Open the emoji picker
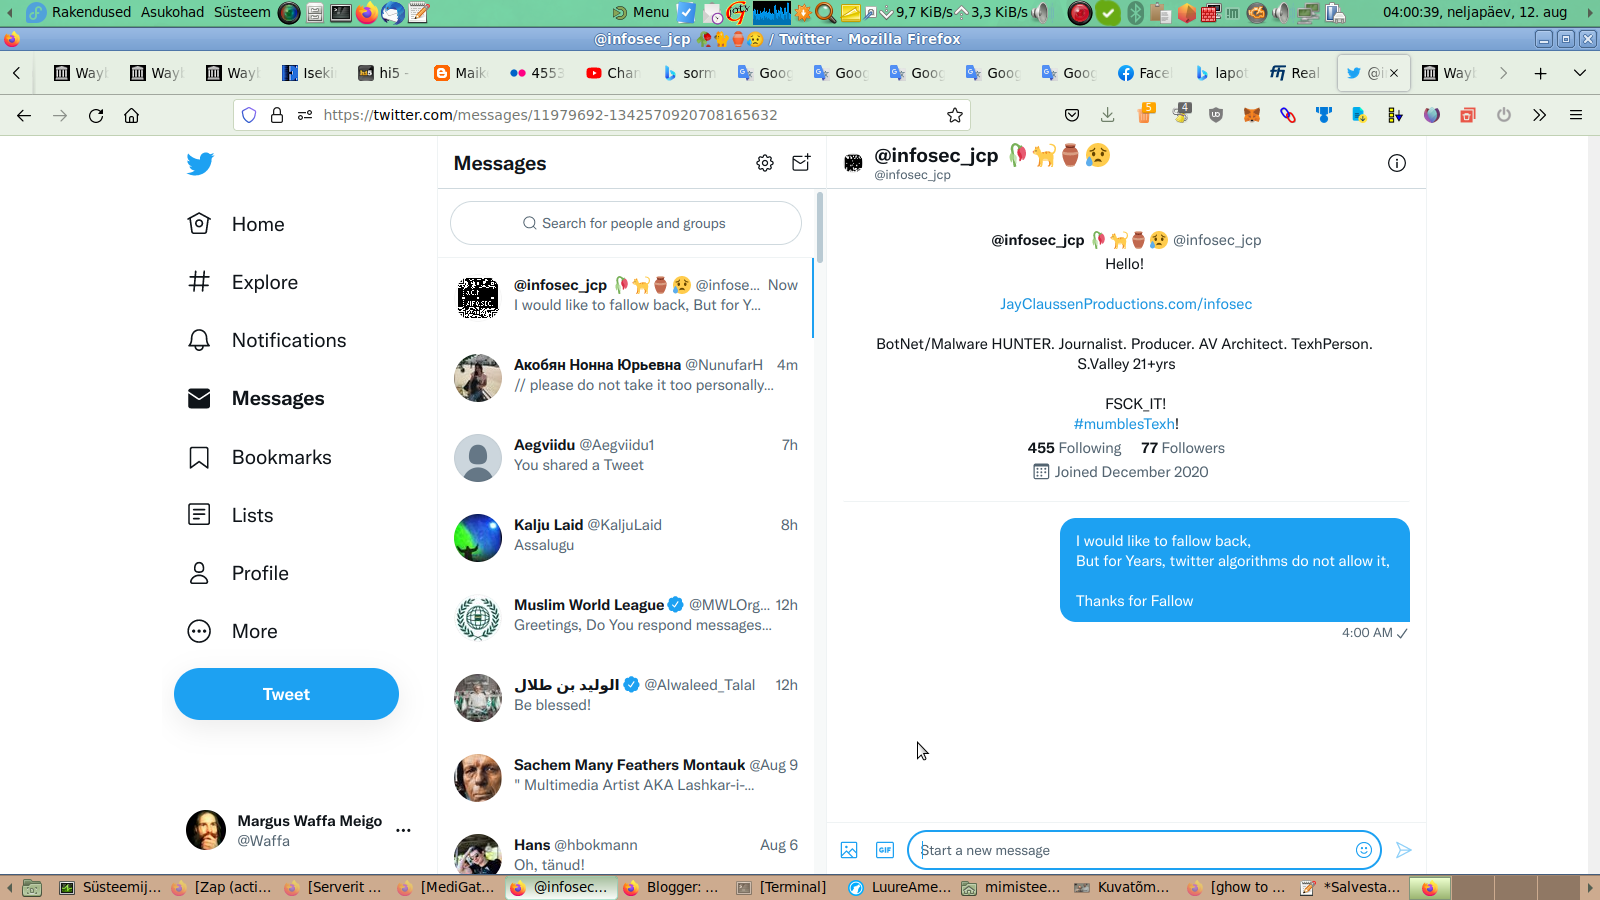Viewport: 1600px width, 900px height. click(1364, 850)
